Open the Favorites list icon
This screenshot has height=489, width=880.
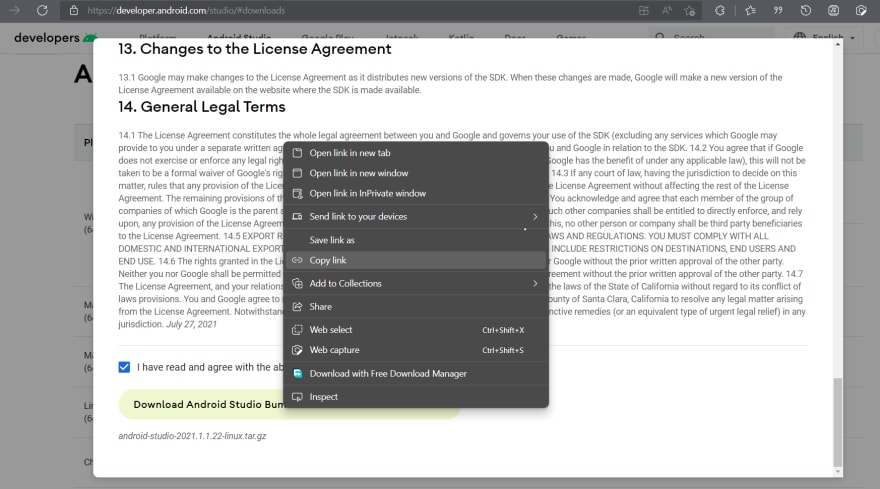click(x=750, y=10)
